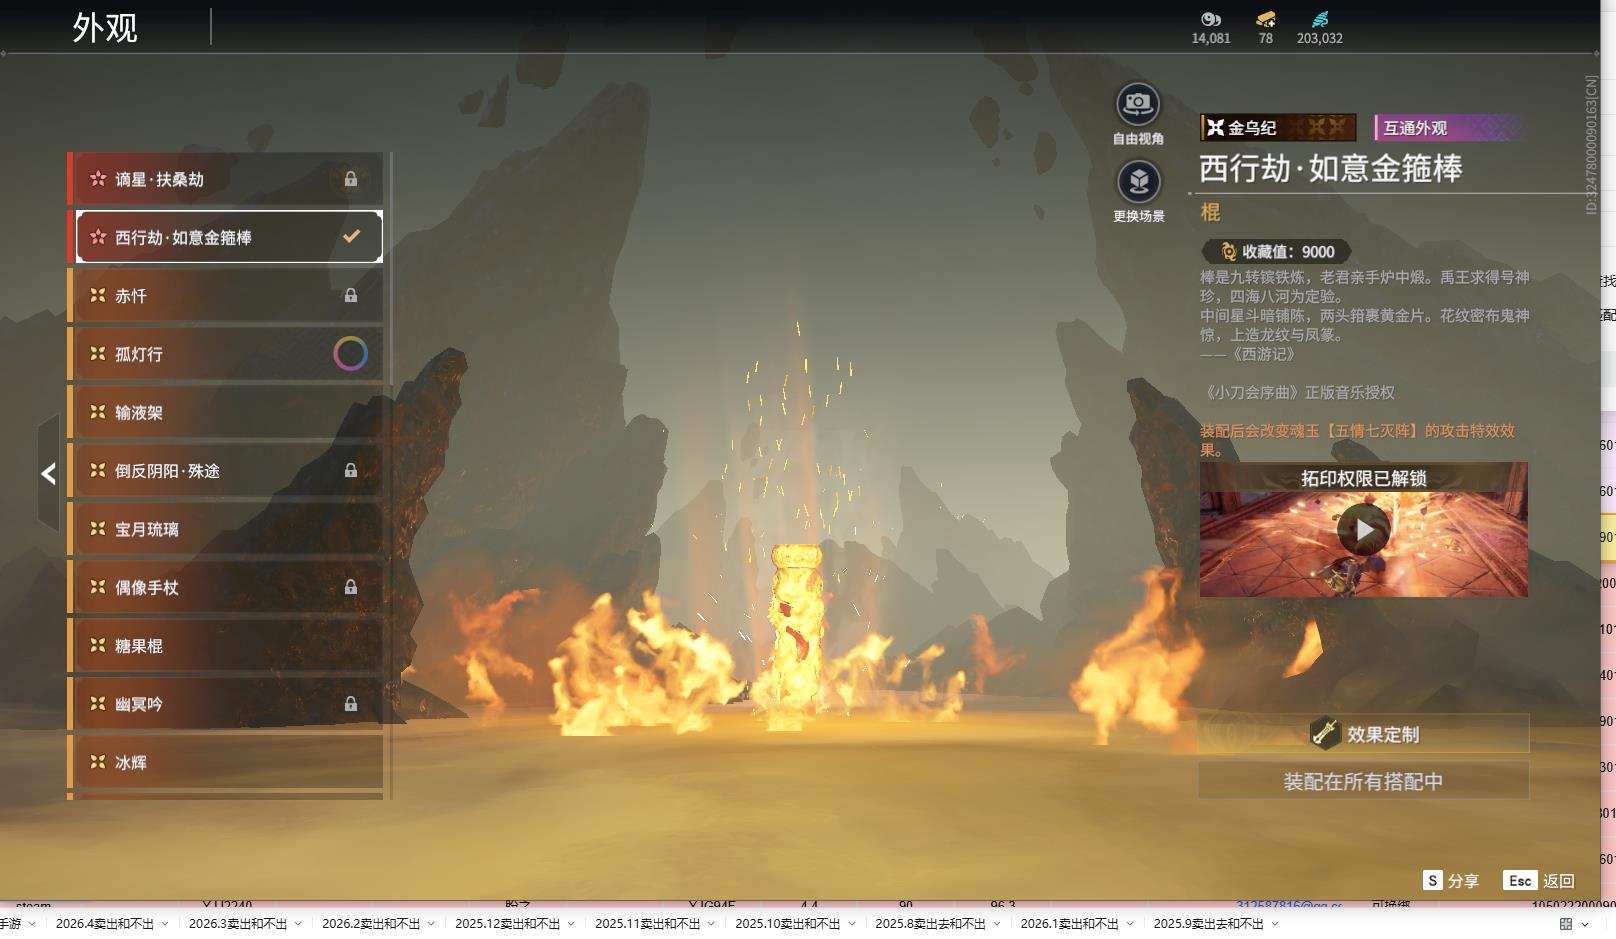This screenshot has width=1616, height=939.
Task: Click the 自由视角 free camera icon
Action: point(1138,104)
